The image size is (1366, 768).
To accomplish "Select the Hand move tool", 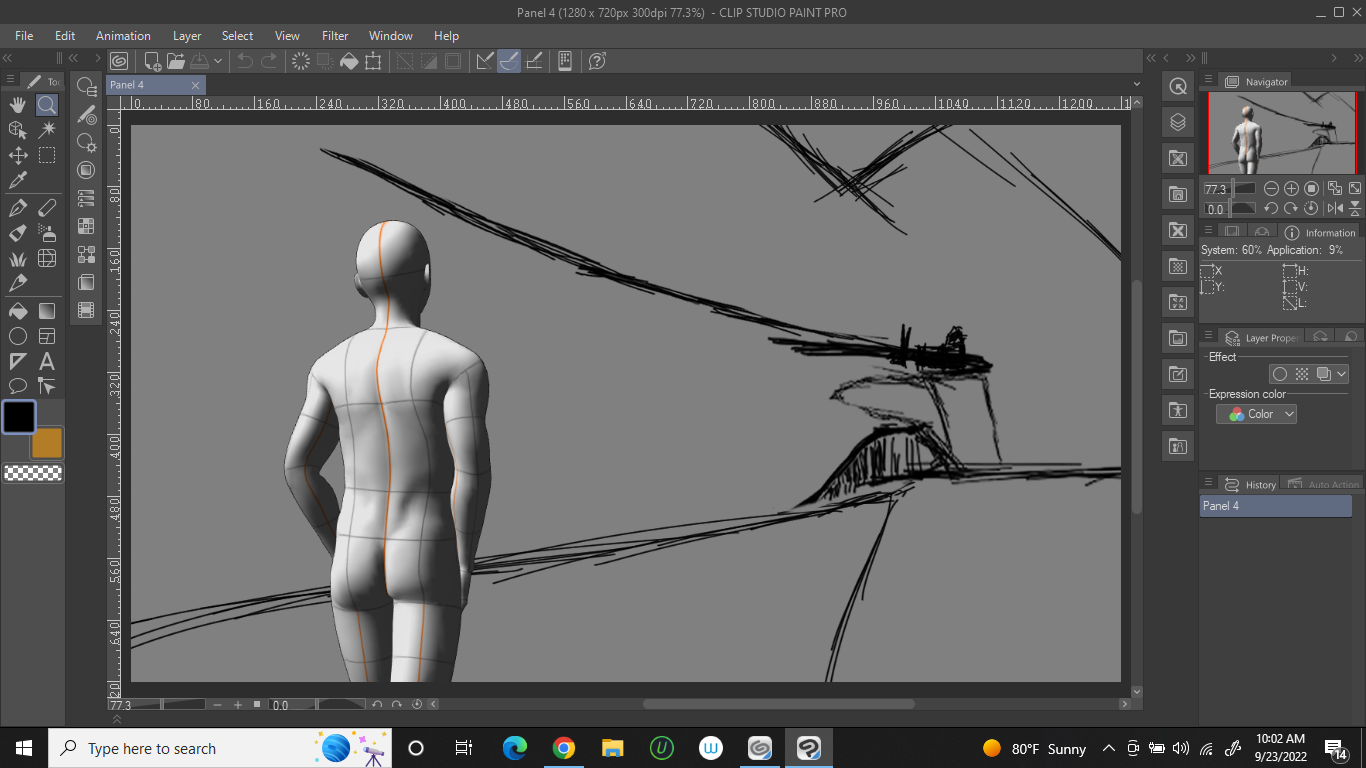I will point(18,105).
